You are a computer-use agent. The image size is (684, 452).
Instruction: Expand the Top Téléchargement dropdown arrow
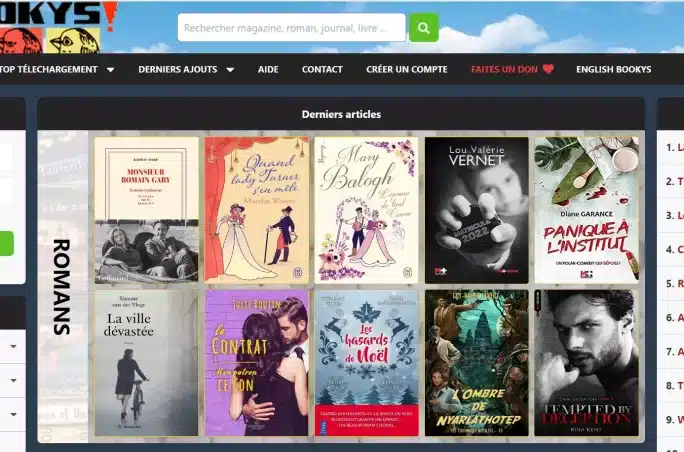coord(111,70)
